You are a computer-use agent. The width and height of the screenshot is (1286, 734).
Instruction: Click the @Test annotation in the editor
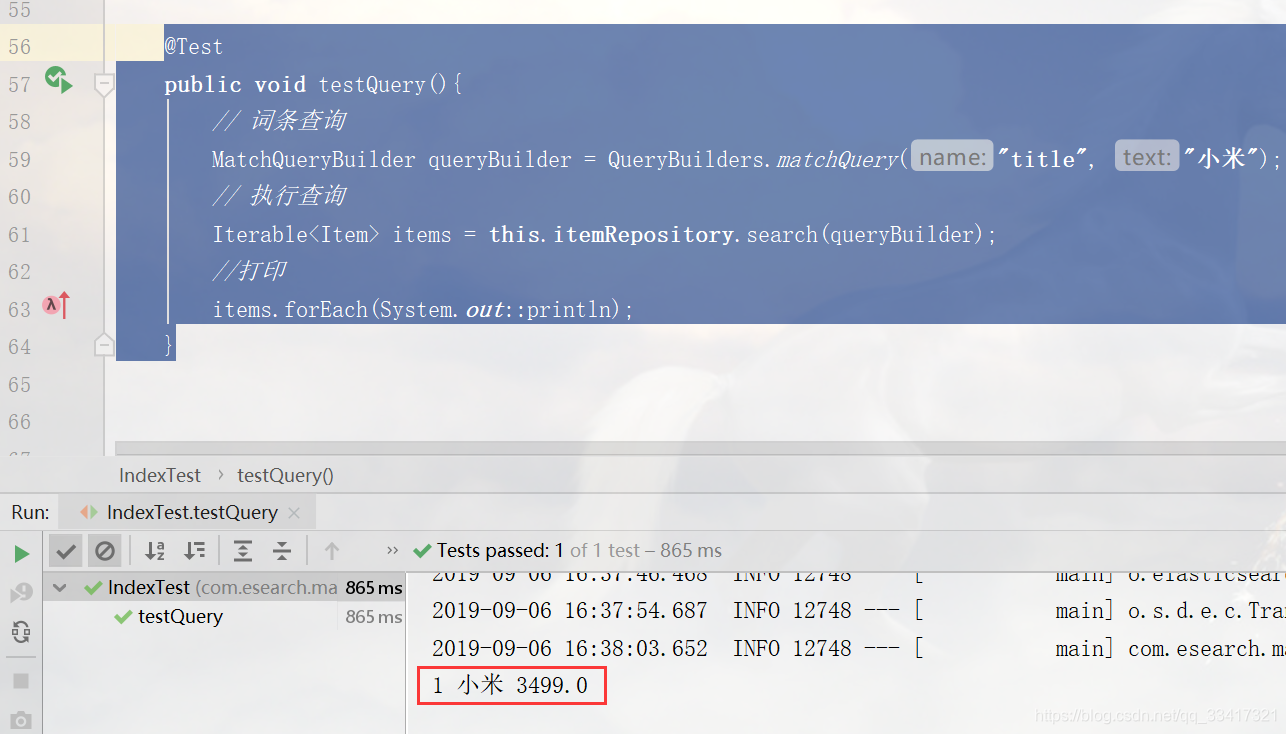(194, 47)
